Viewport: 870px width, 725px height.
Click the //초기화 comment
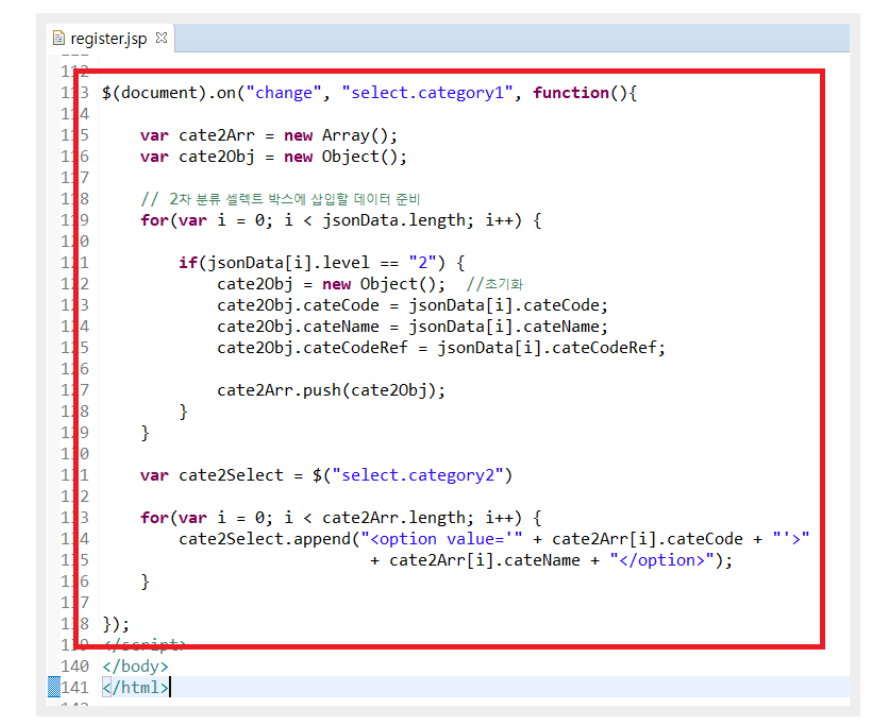pyautogui.click(x=494, y=285)
